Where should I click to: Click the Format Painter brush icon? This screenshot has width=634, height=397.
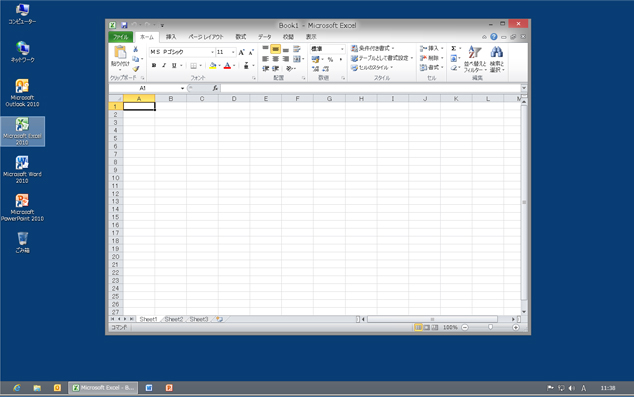135,69
